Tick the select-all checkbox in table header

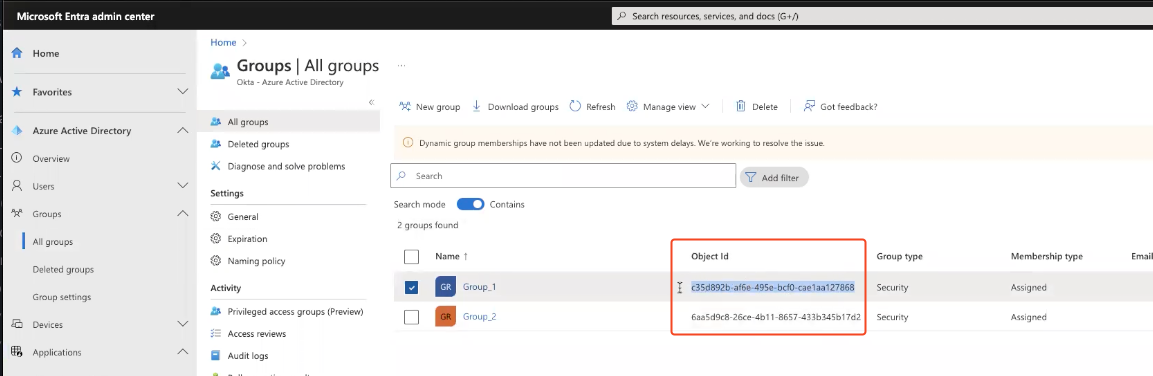click(412, 257)
